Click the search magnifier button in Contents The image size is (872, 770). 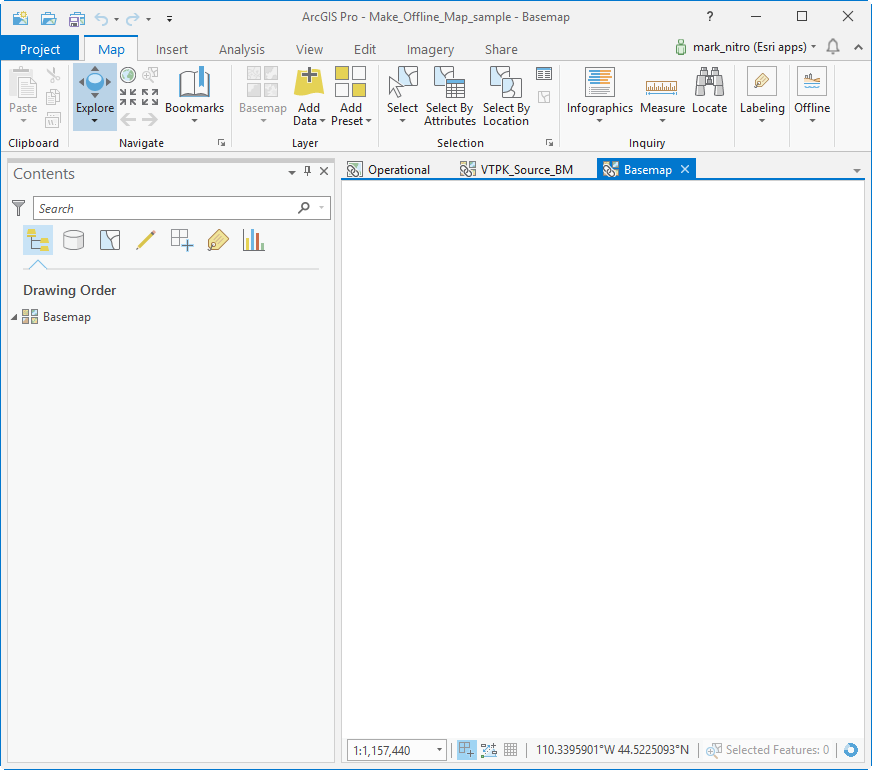coord(304,208)
